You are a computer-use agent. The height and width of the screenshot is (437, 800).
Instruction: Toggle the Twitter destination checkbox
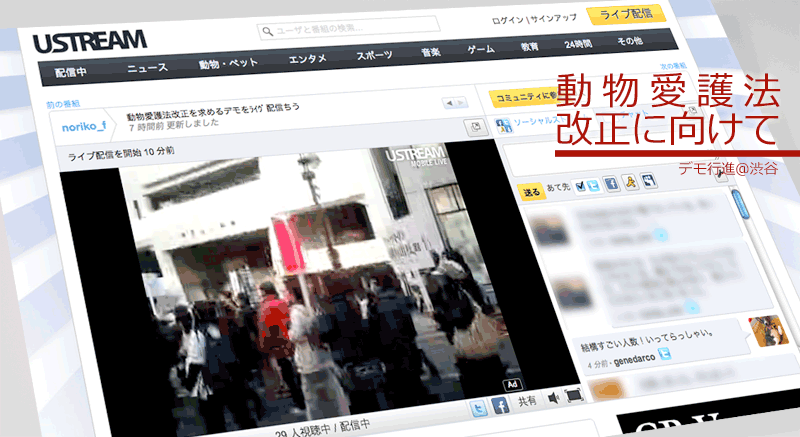click(x=580, y=187)
